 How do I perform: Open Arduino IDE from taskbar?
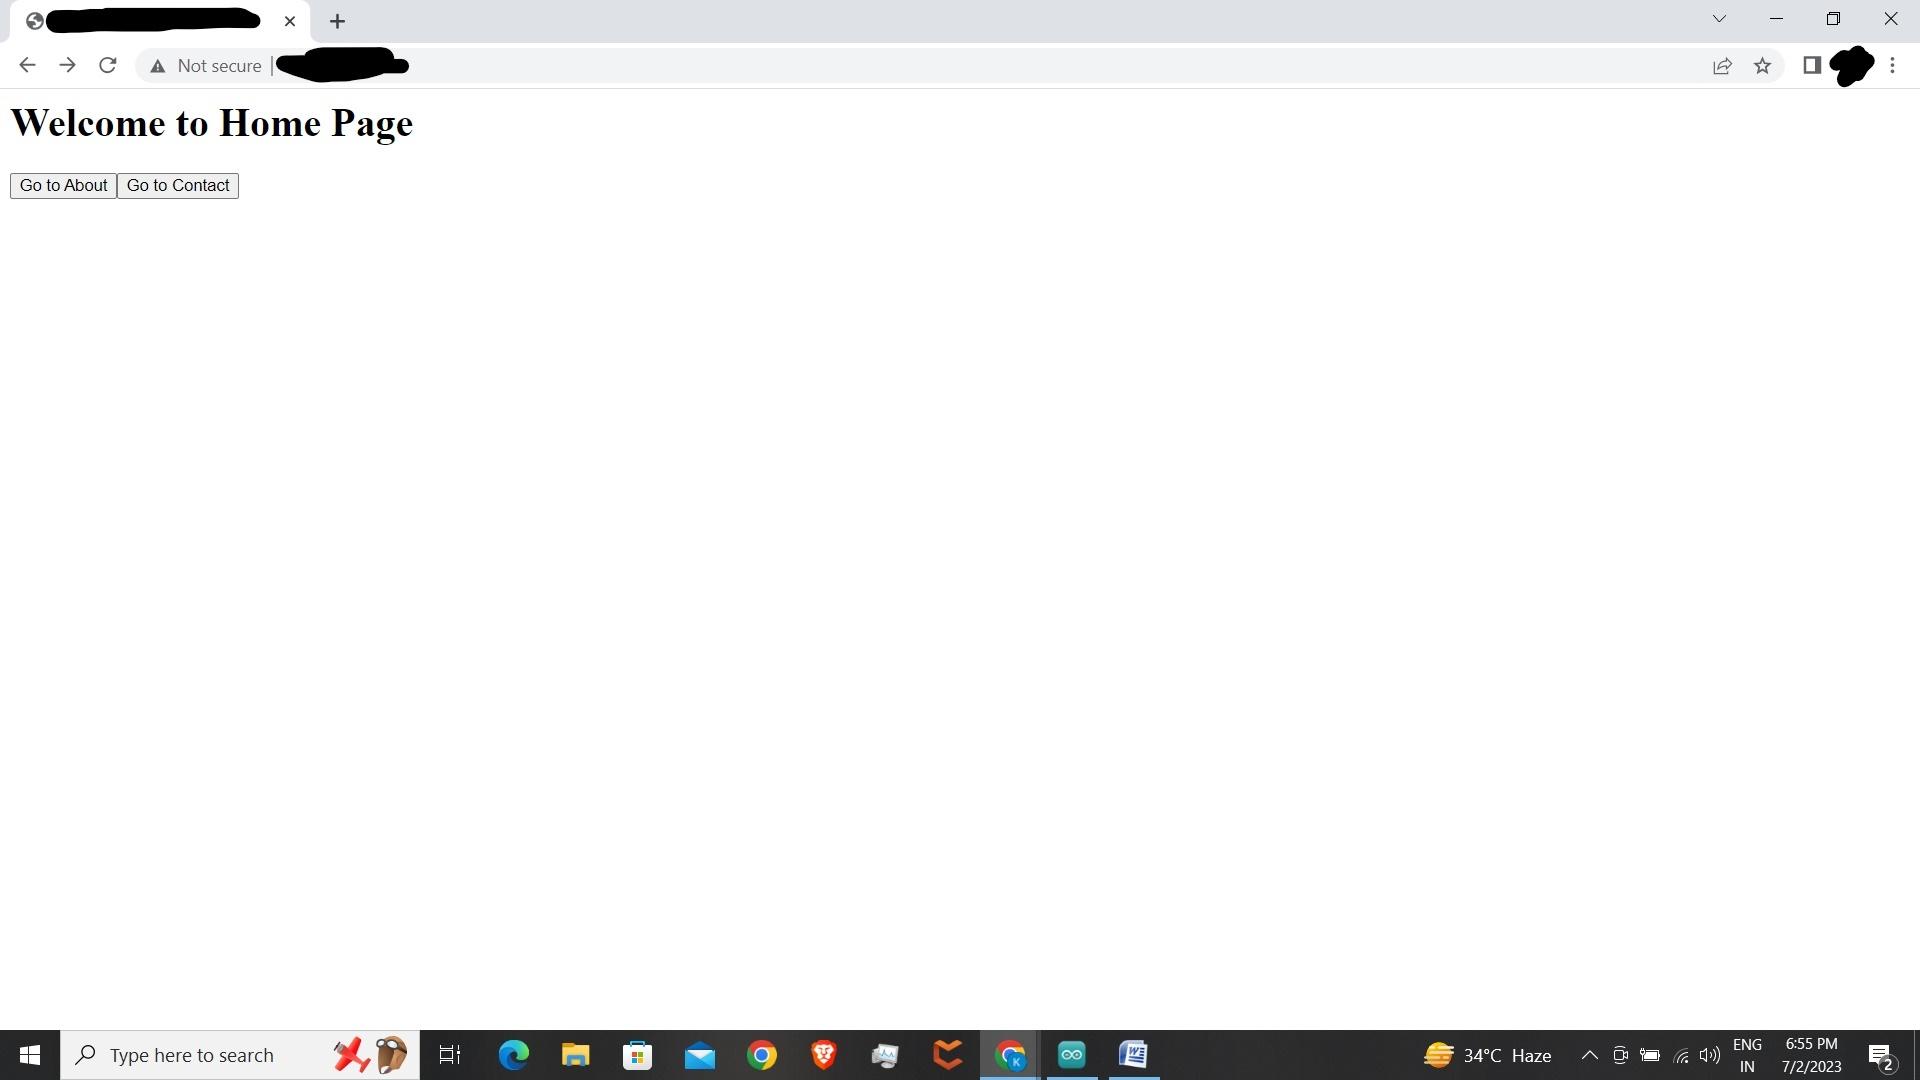[x=1072, y=1055]
